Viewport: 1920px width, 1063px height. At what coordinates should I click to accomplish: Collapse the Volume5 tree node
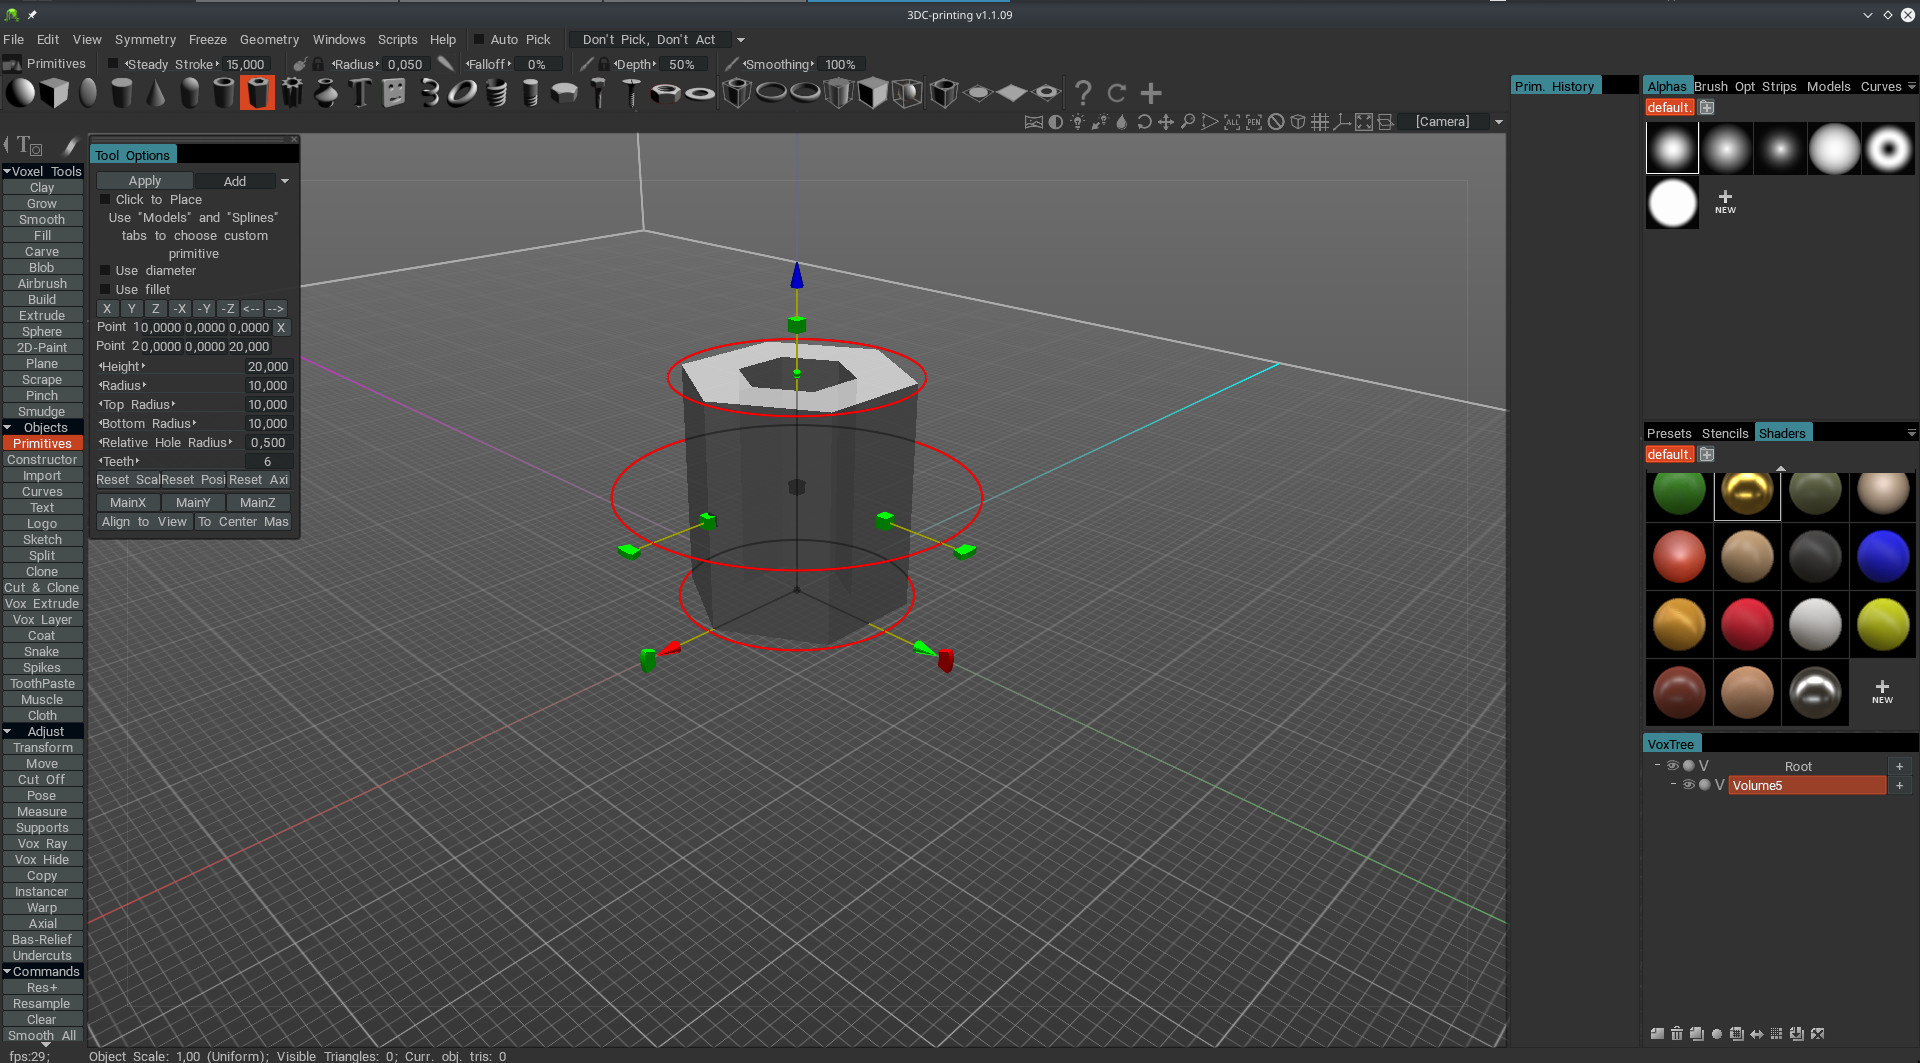pyautogui.click(x=1673, y=785)
